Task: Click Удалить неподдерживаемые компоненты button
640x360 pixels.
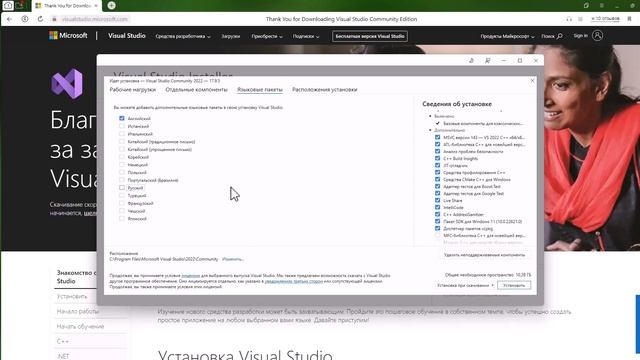Action: [484, 255]
